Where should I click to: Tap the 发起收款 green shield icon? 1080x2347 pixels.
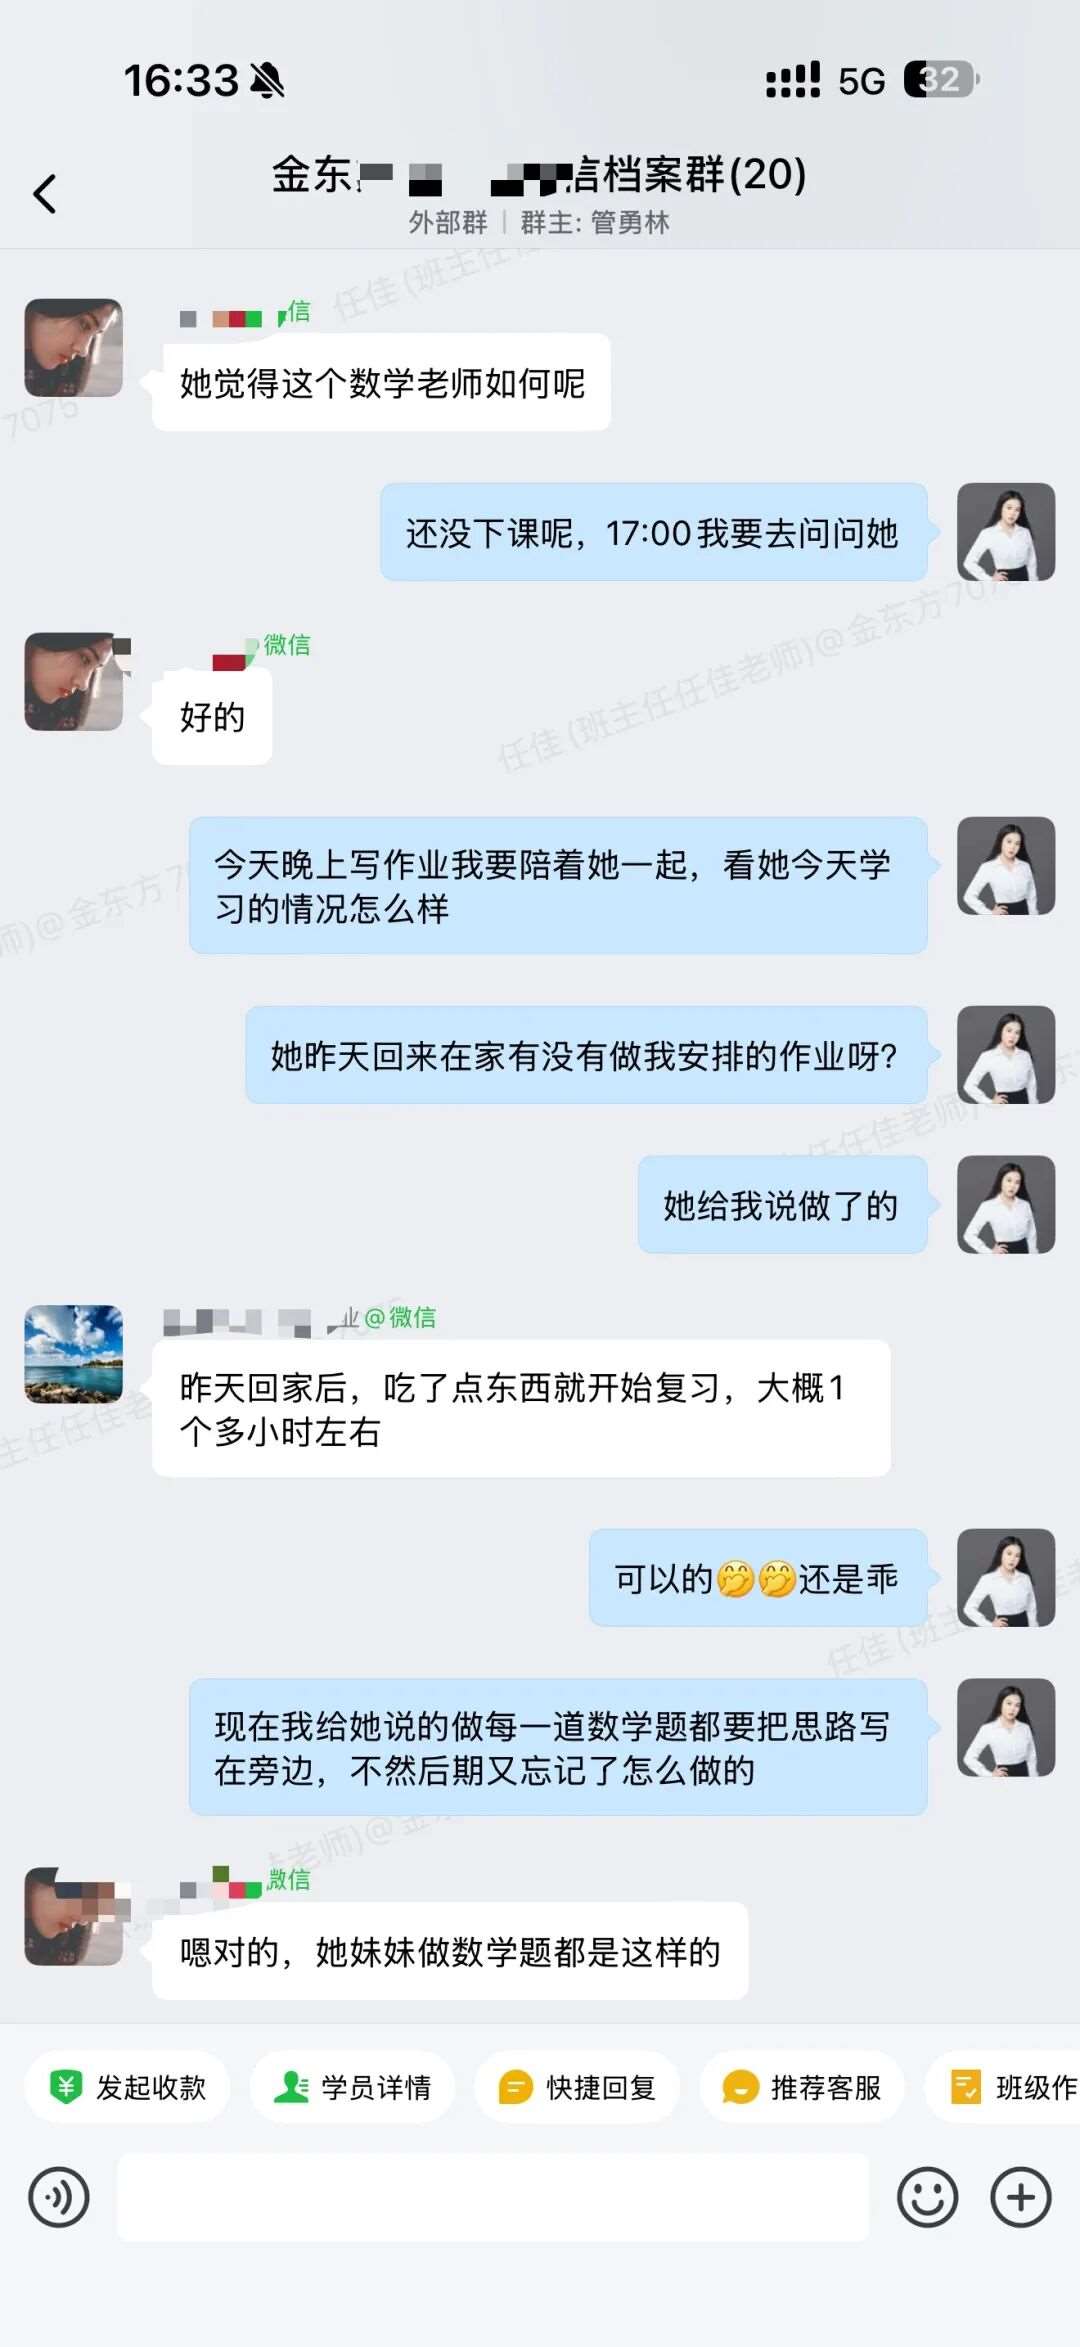coord(66,2086)
